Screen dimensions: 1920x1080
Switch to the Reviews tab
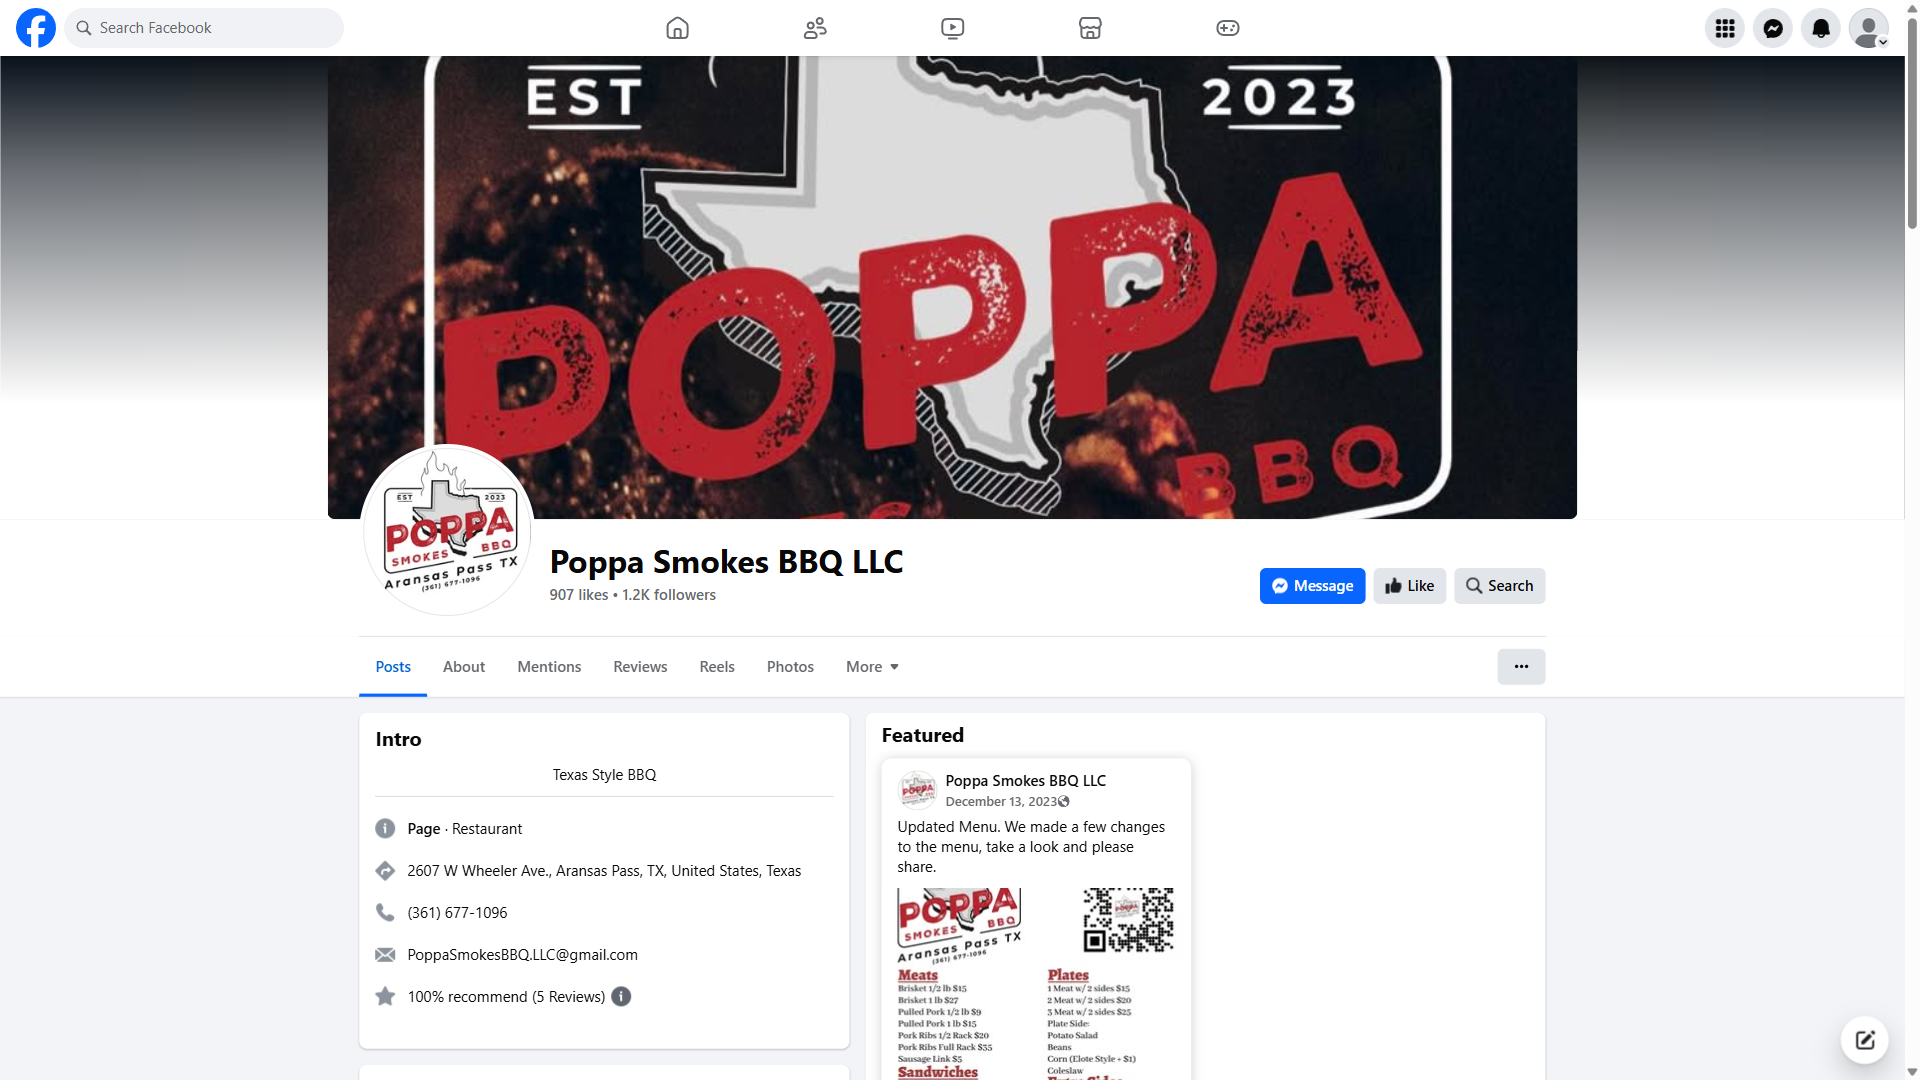[x=640, y=667]
